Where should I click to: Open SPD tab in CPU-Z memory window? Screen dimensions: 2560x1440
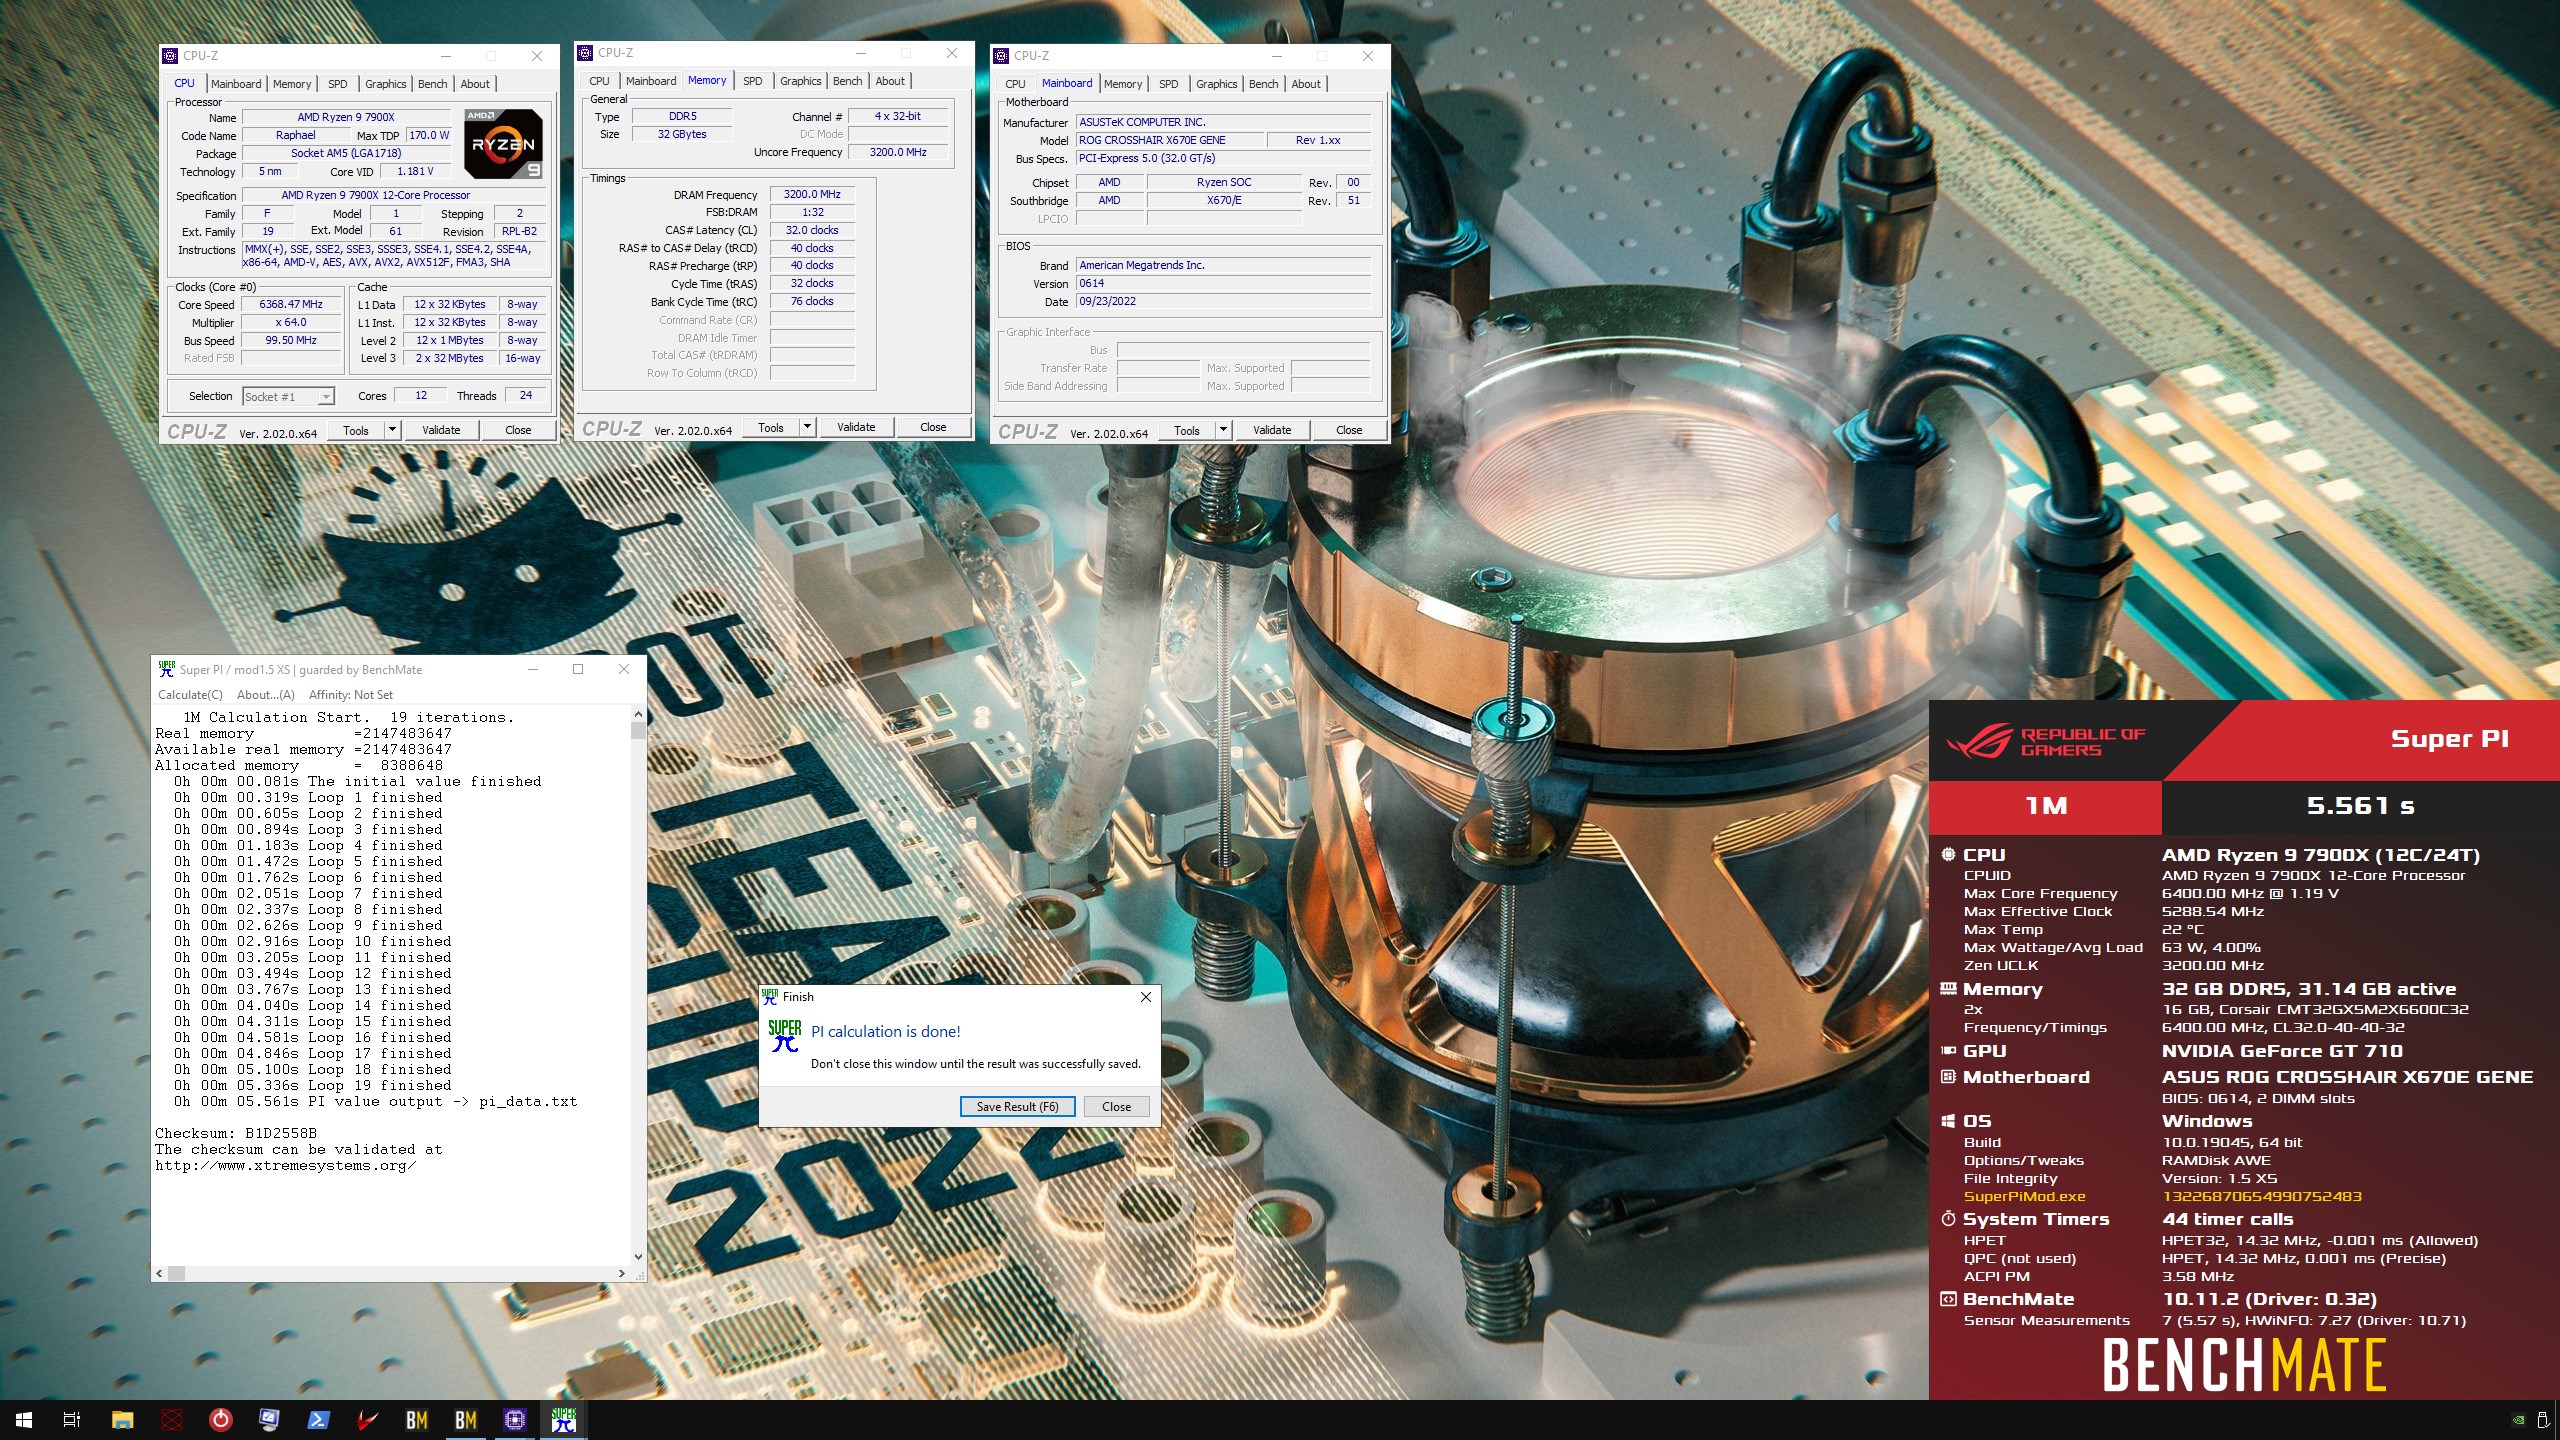[x=752, y=81]
